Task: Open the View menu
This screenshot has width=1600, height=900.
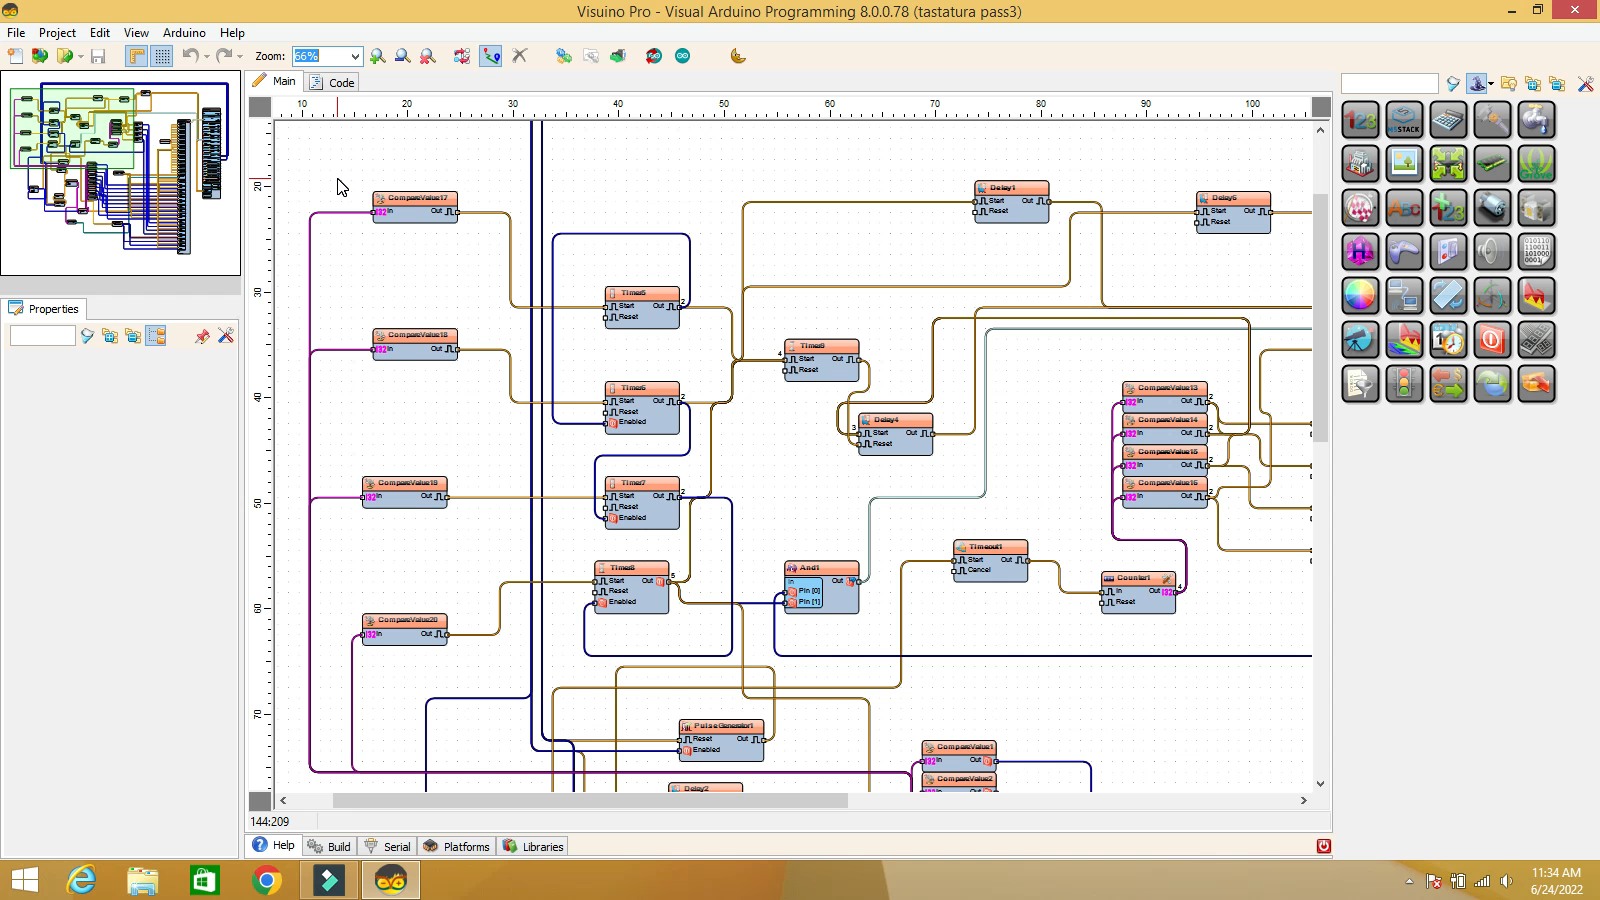Action: coord(136,32)
